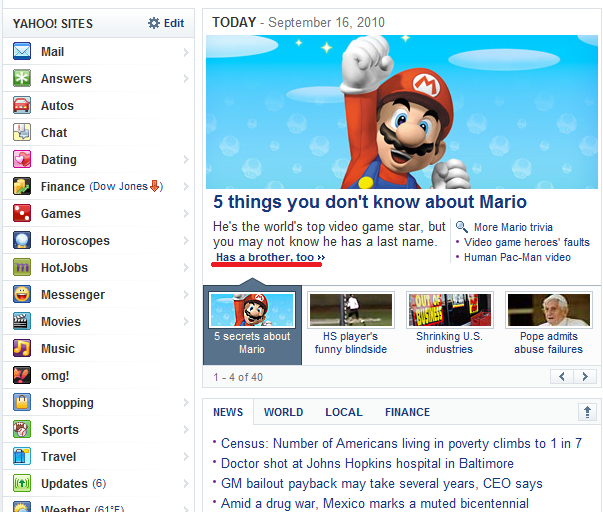Select the Games dice icon
This screenshot has width=603, height=512.
click(21, 214)
